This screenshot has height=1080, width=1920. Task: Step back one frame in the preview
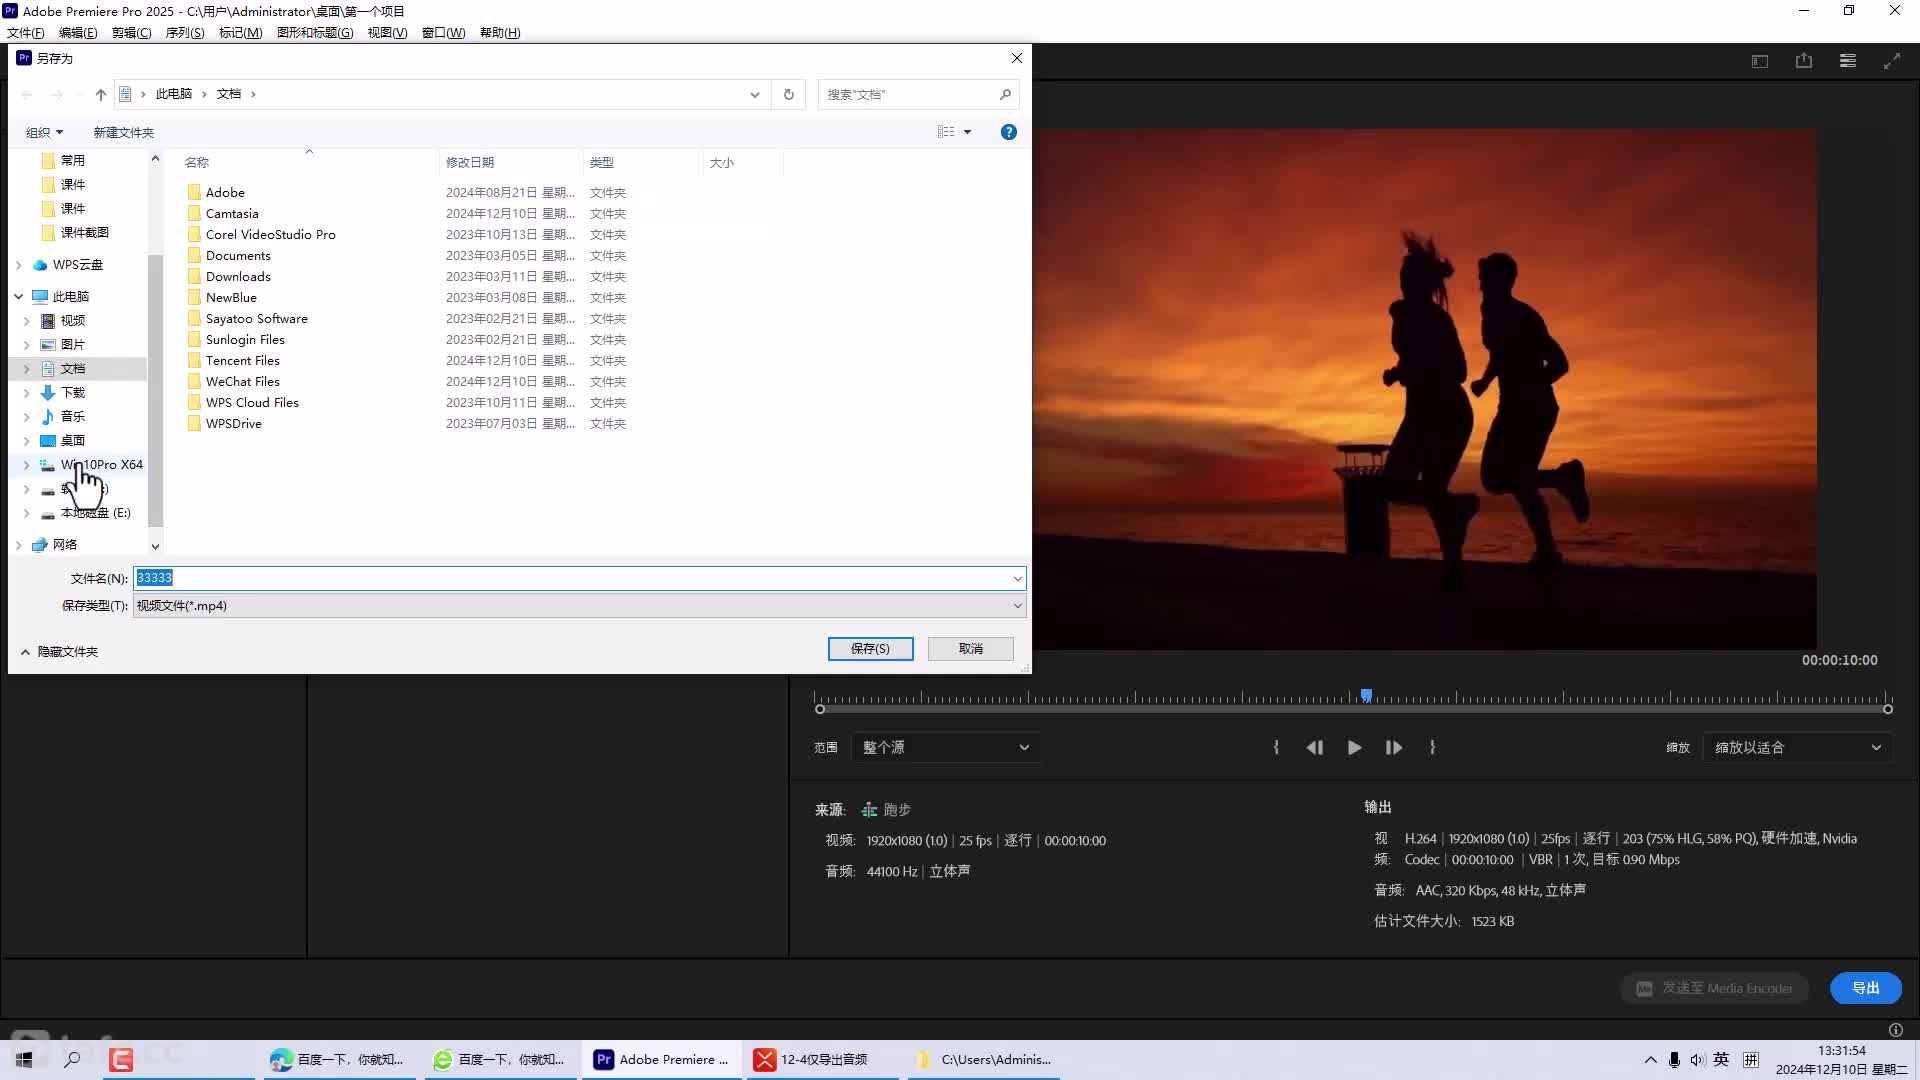(x=1315, y=747)
